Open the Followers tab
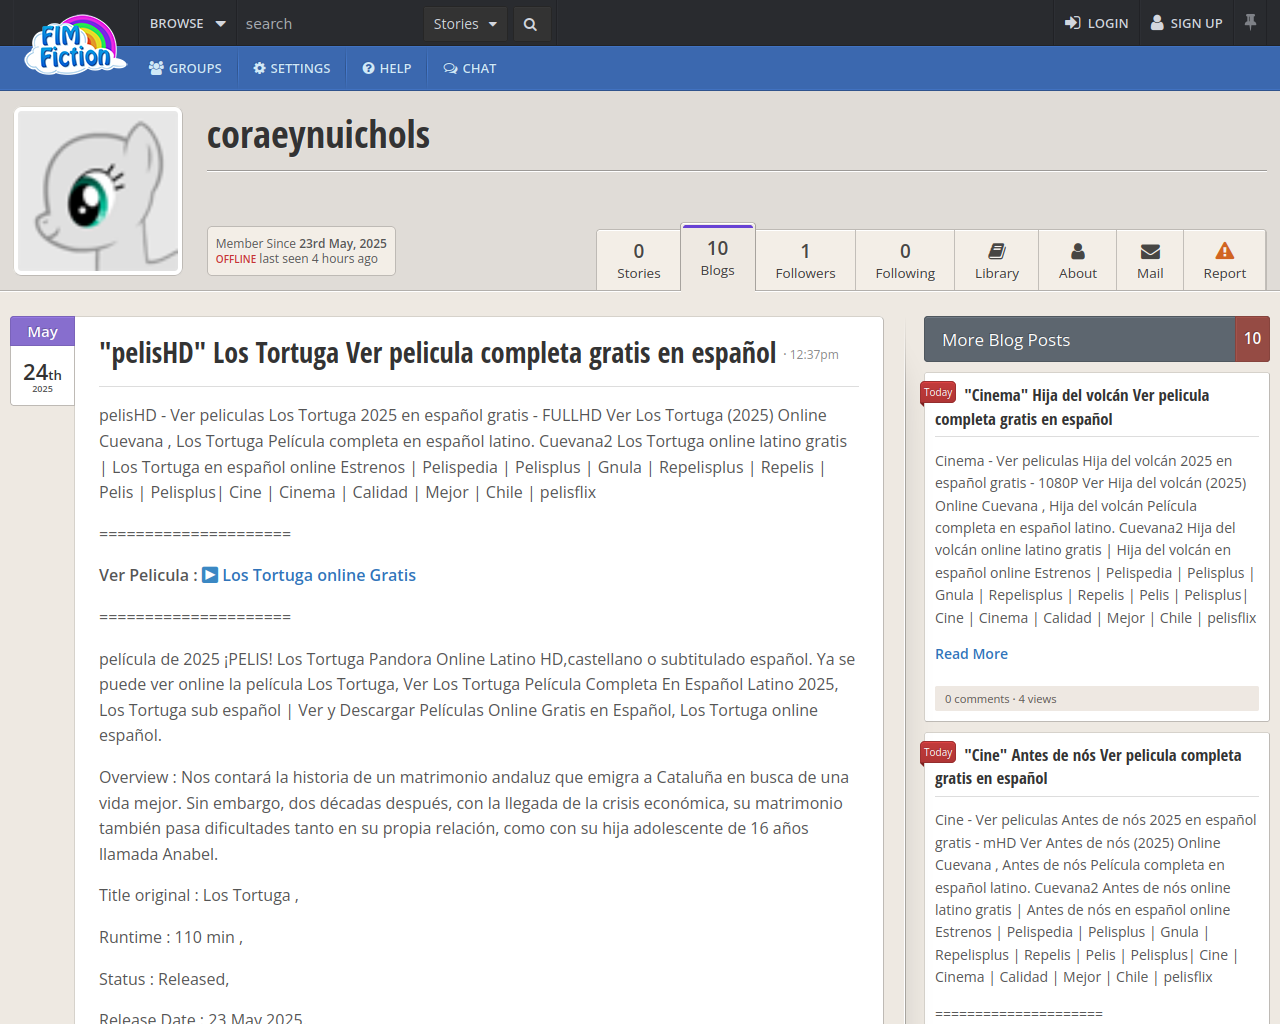Image resolution: width=1280 pixels, height=1024 pixels. click(805, 260)
